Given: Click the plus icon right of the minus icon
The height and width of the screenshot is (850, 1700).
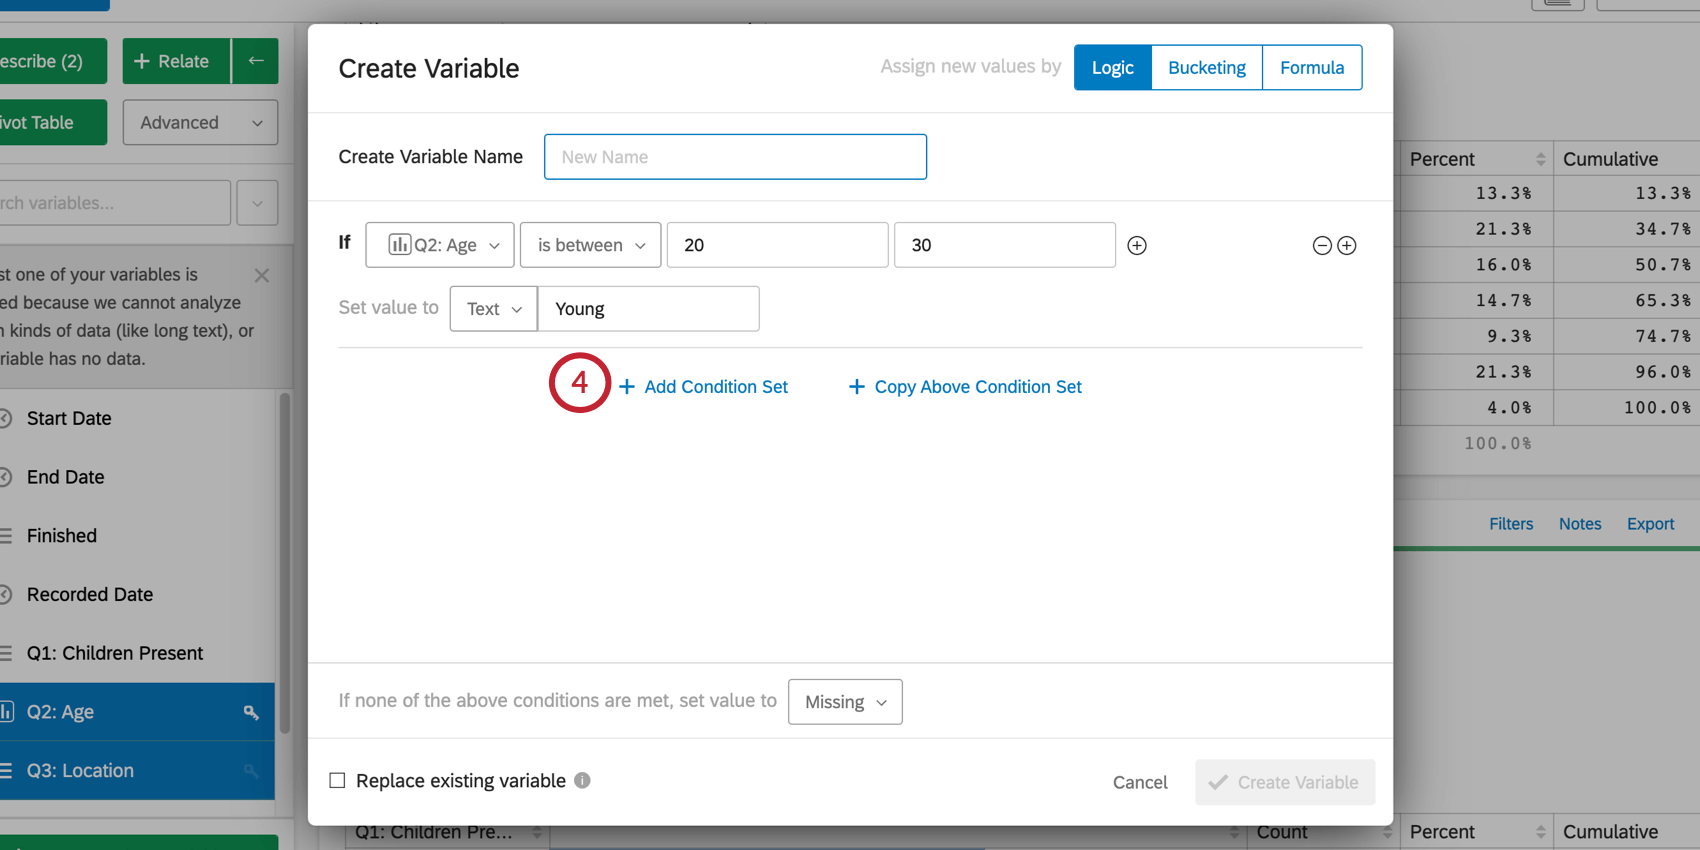Looking at the screenshot, I should (x=1347, y=246).
